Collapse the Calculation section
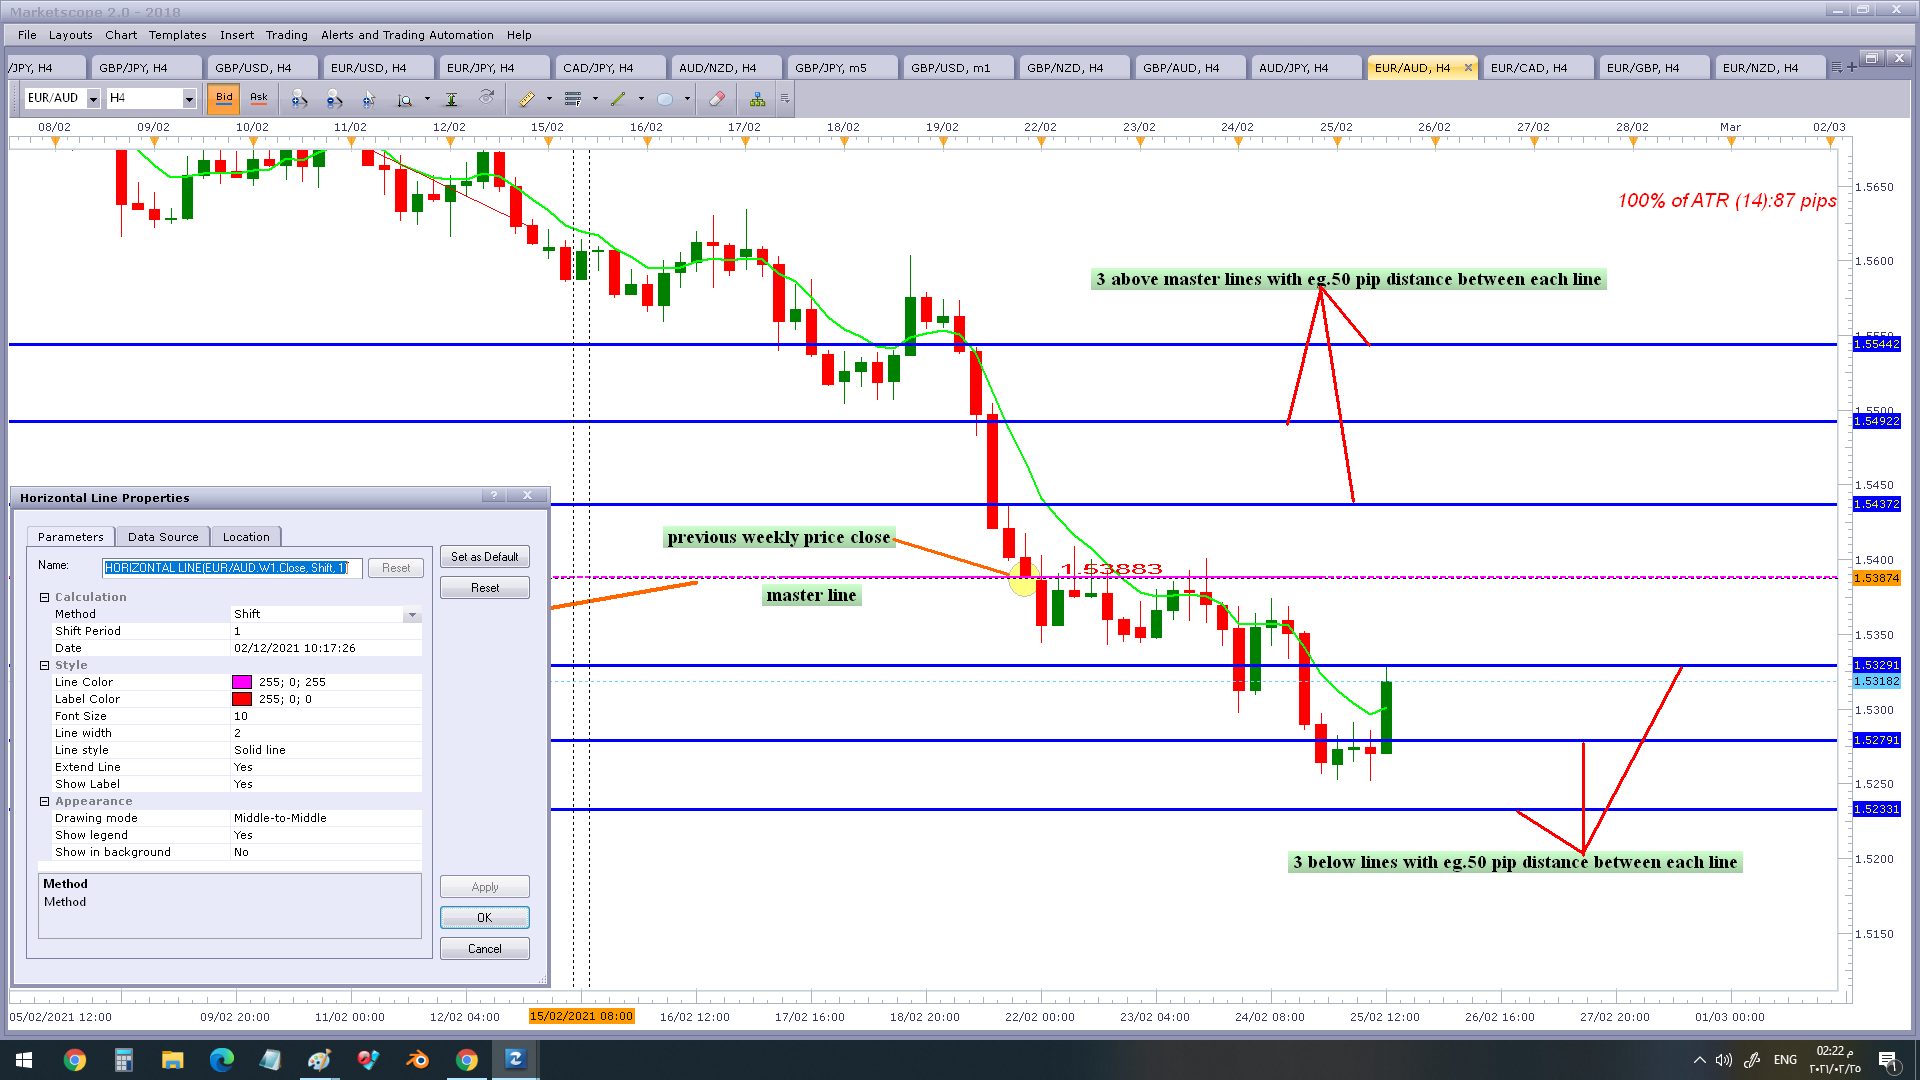This screenshot has width=1920, height=1080. pyautogui.click(x=44, y=597)
